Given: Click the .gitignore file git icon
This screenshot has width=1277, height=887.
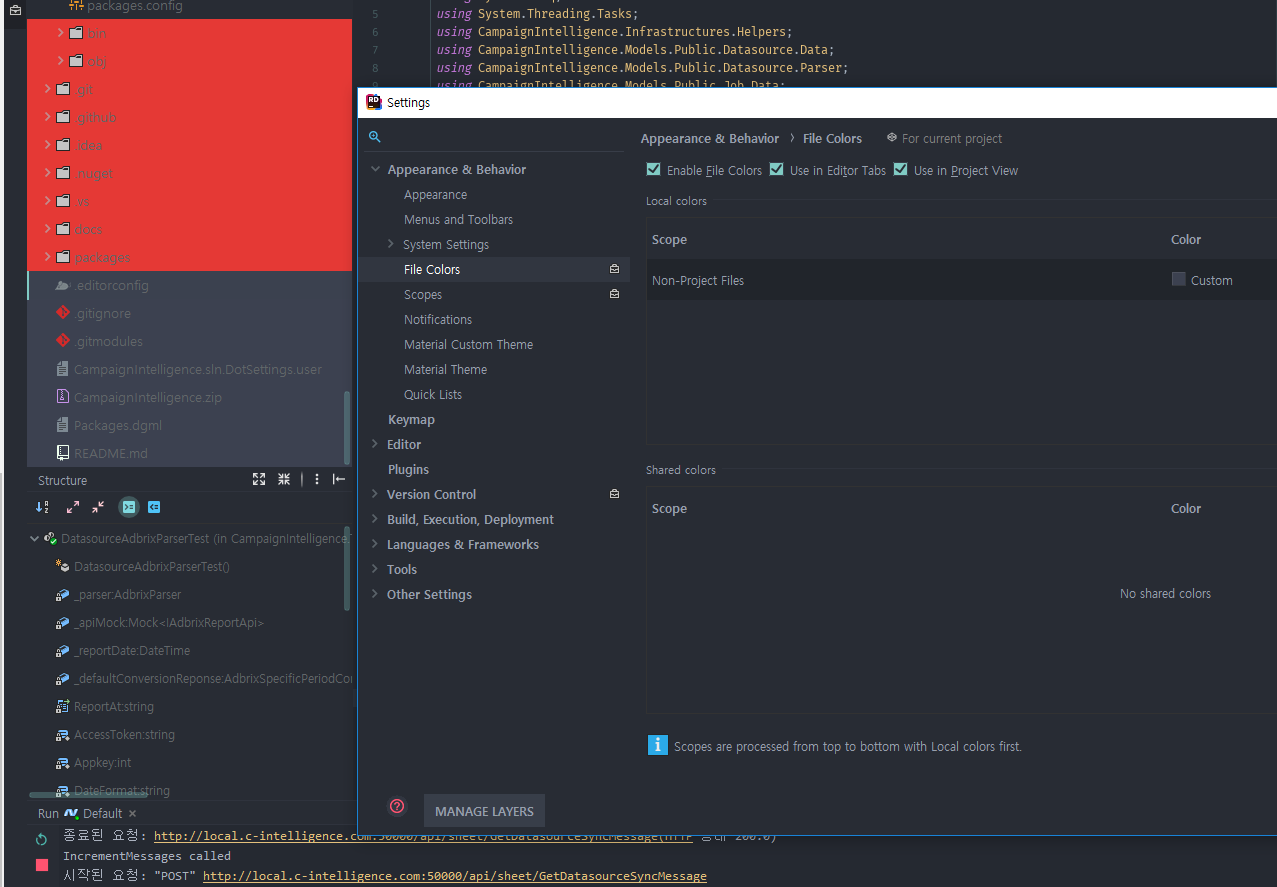Looking at the screenshot, I should 63,313.
